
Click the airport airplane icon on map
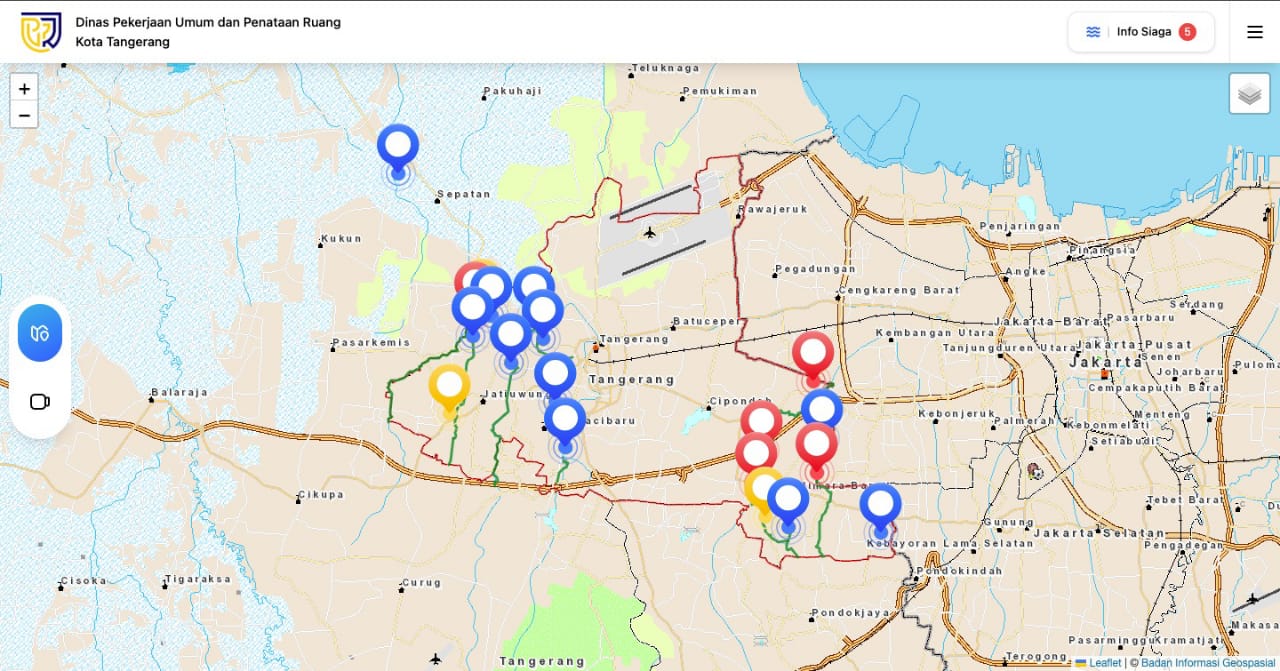(x=651, y=233)
